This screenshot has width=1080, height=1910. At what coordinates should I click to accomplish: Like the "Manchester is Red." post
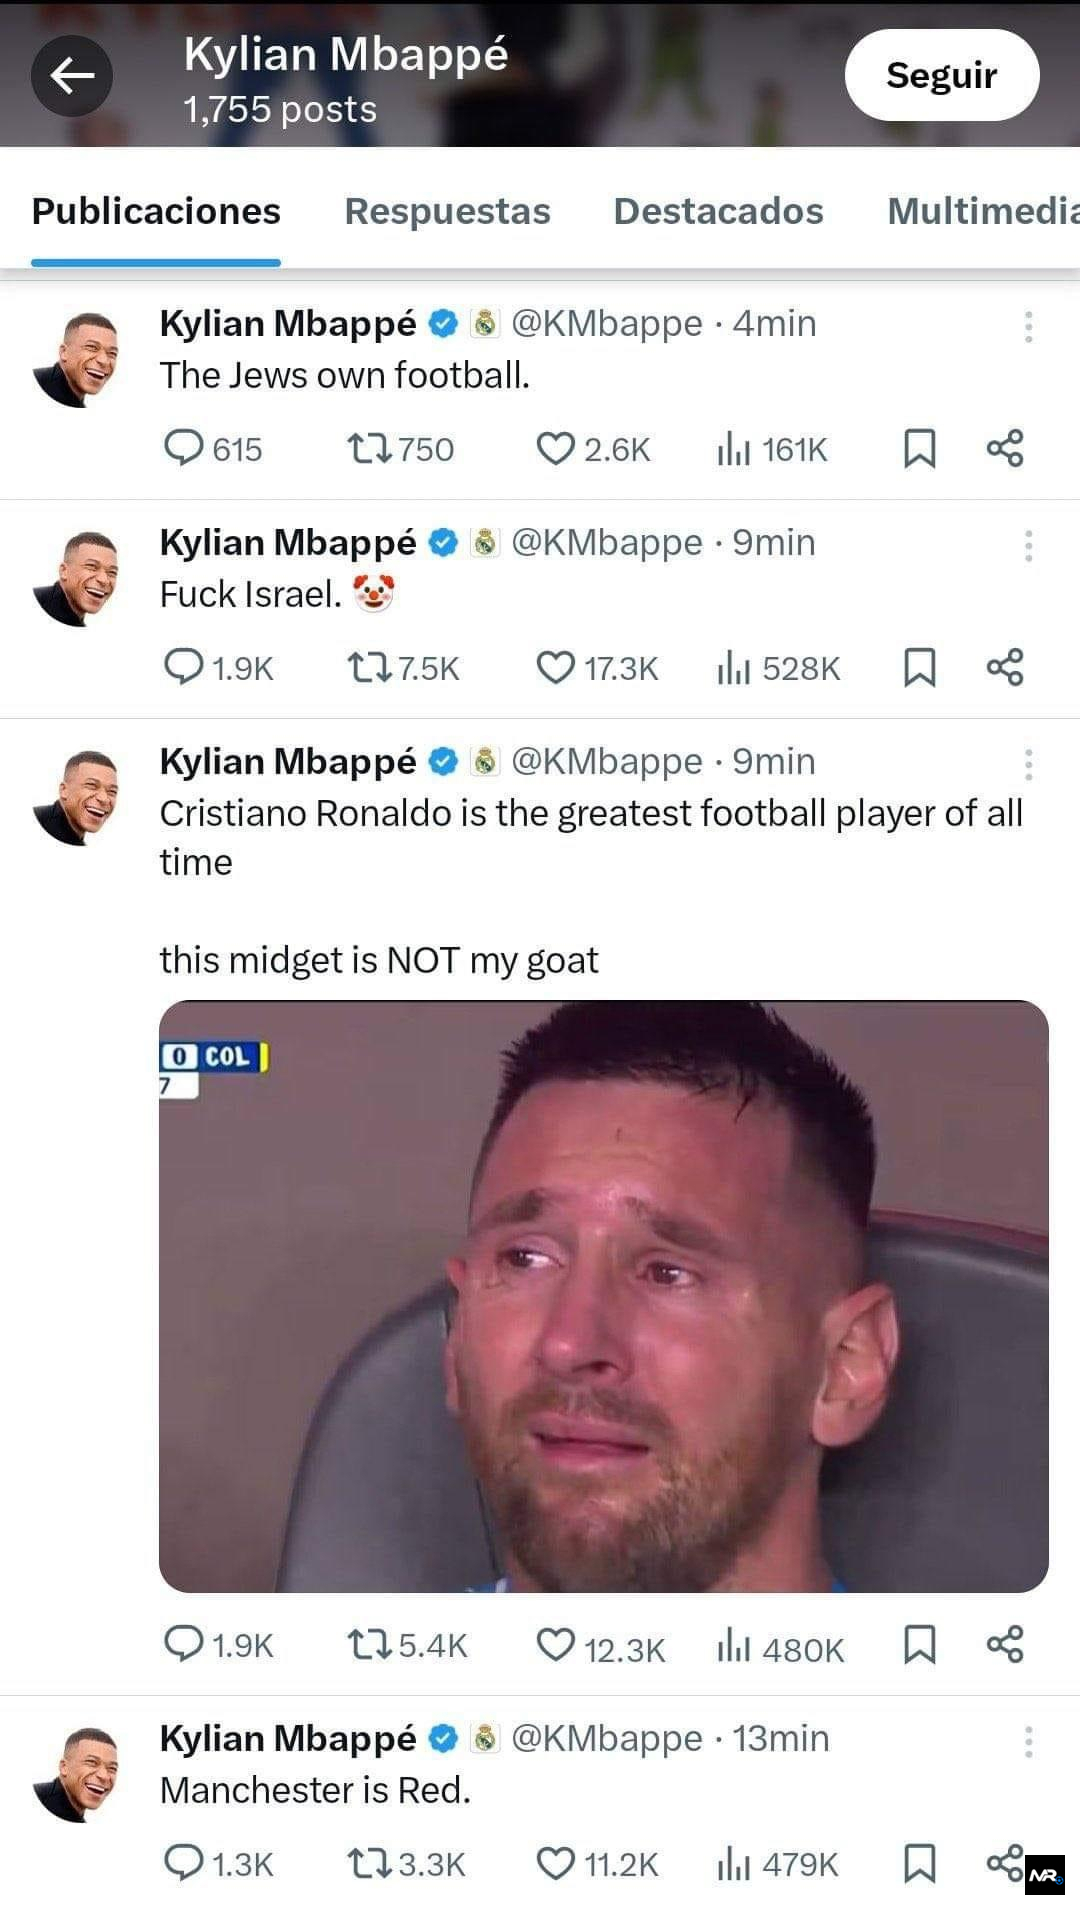click(x=556, y=1863)
